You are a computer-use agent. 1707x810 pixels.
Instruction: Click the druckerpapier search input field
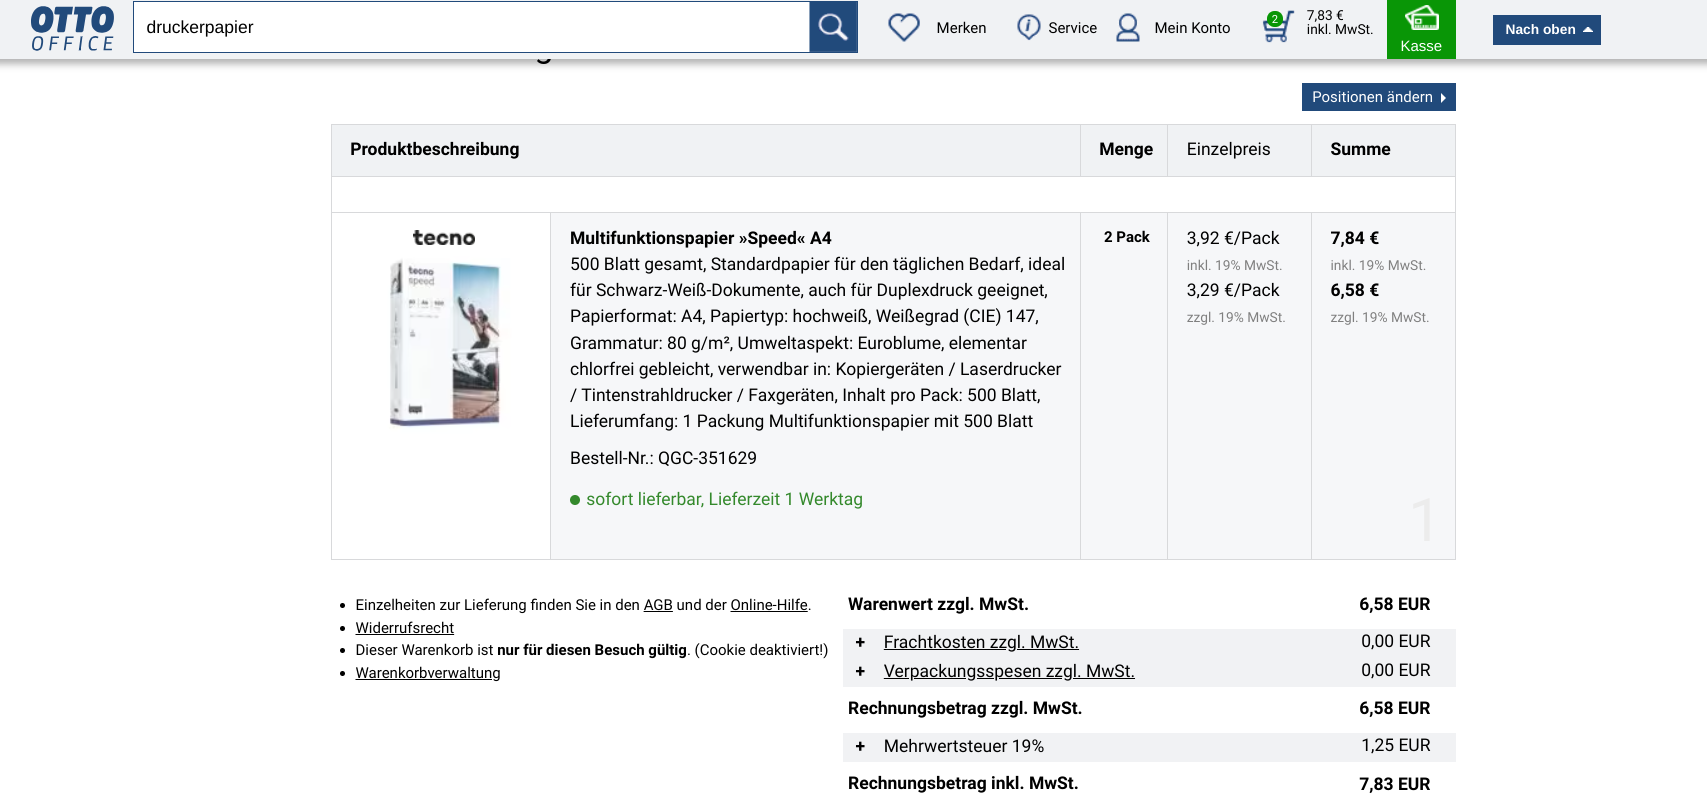pyautogui.click(x=470, y=27)
